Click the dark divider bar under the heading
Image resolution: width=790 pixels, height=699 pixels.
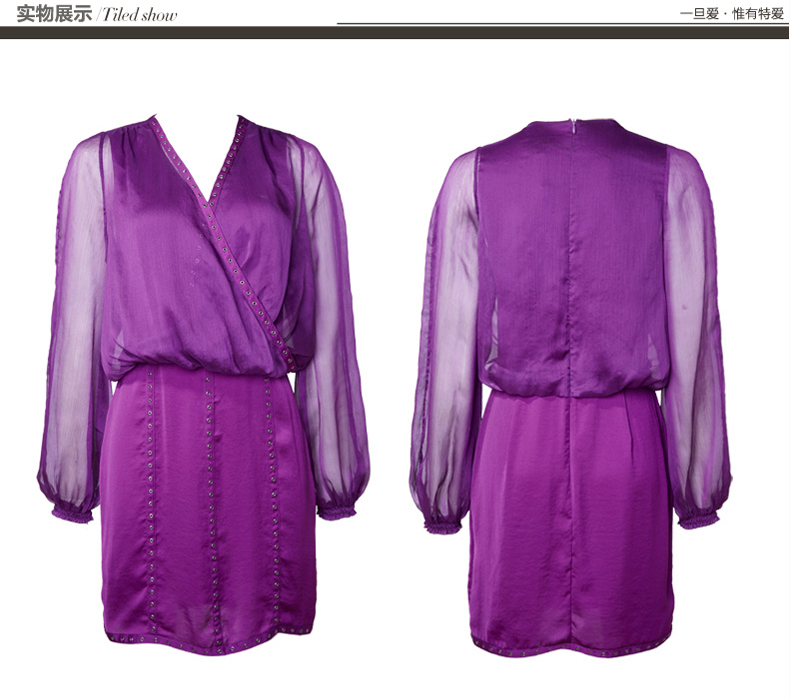coord(394,33)
